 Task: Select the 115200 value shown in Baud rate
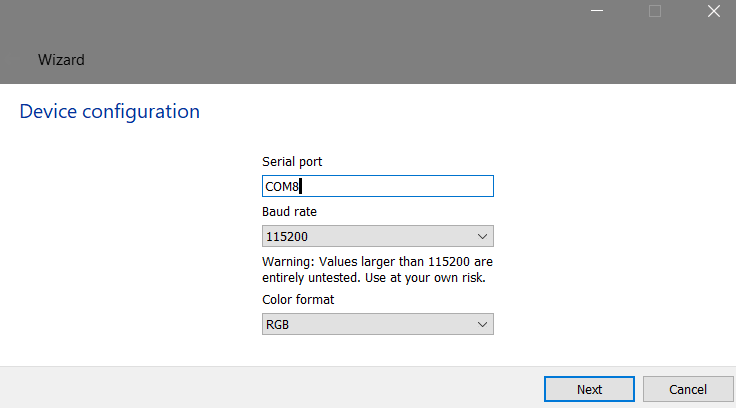pos(286,237)
